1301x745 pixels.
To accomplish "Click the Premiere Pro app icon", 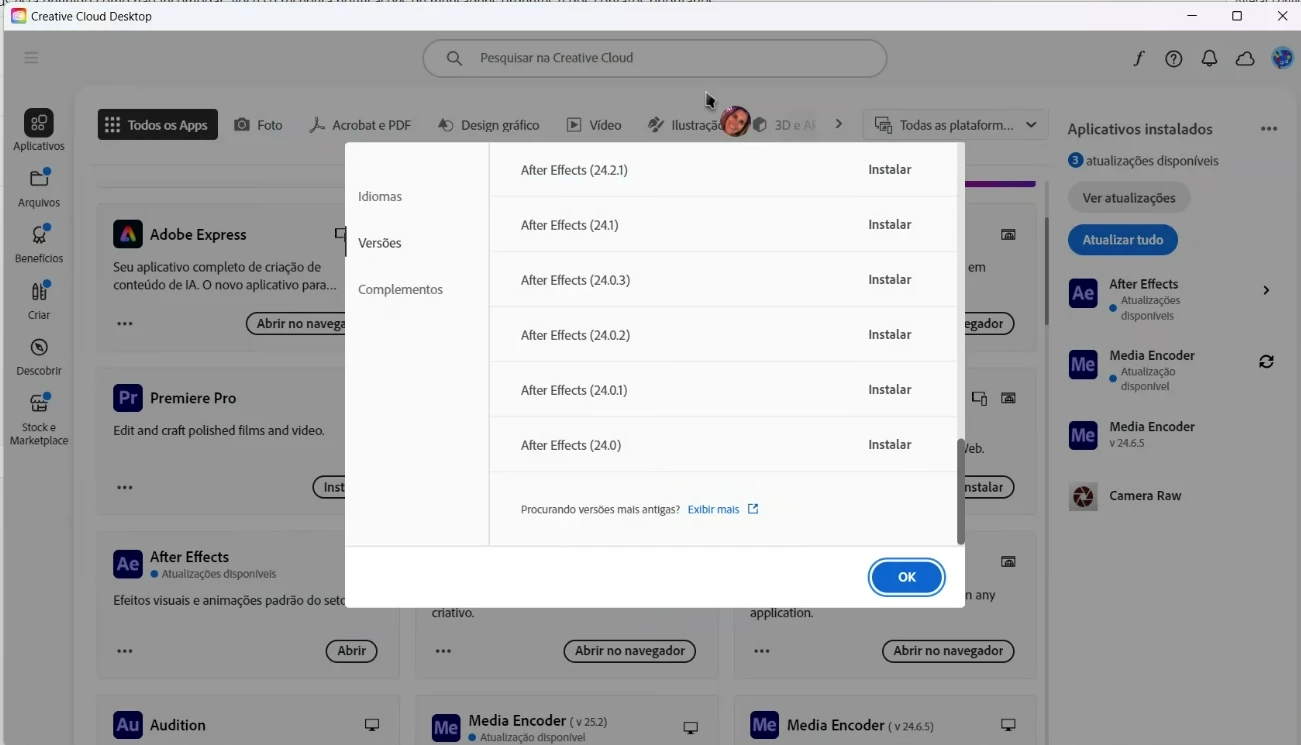I will coord(128,398).
